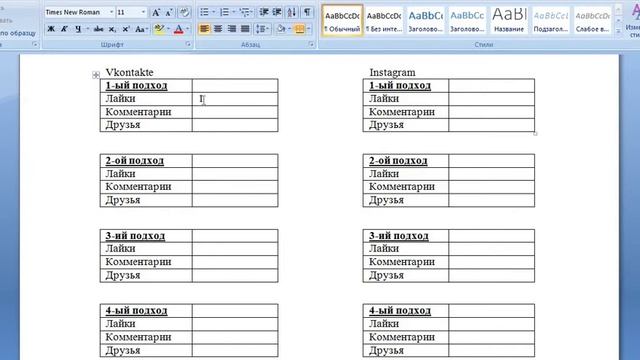Click the change case Aa icon
Viewport: 640px width, 360px height.
pos(140,29)
